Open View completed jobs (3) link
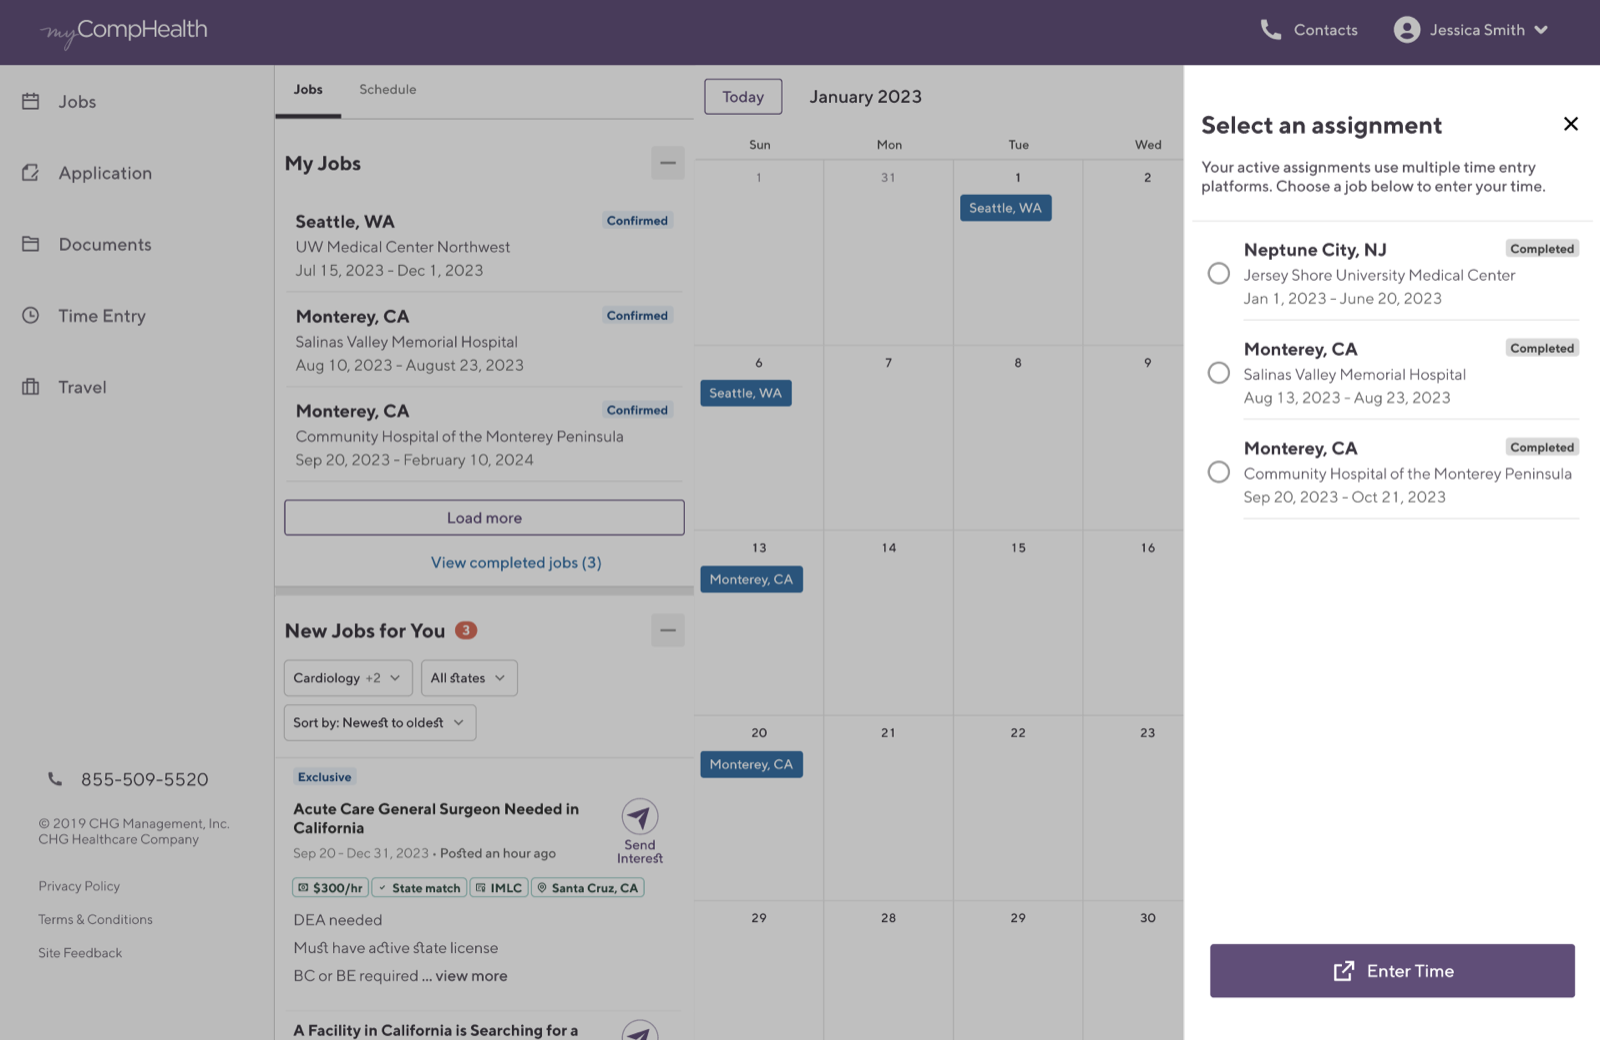This screenshot has width=1600, height=1040. tap(516, 563)
